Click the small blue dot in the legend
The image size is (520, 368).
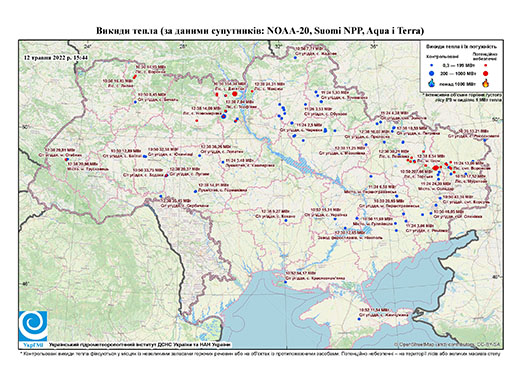tap(432, 66)
